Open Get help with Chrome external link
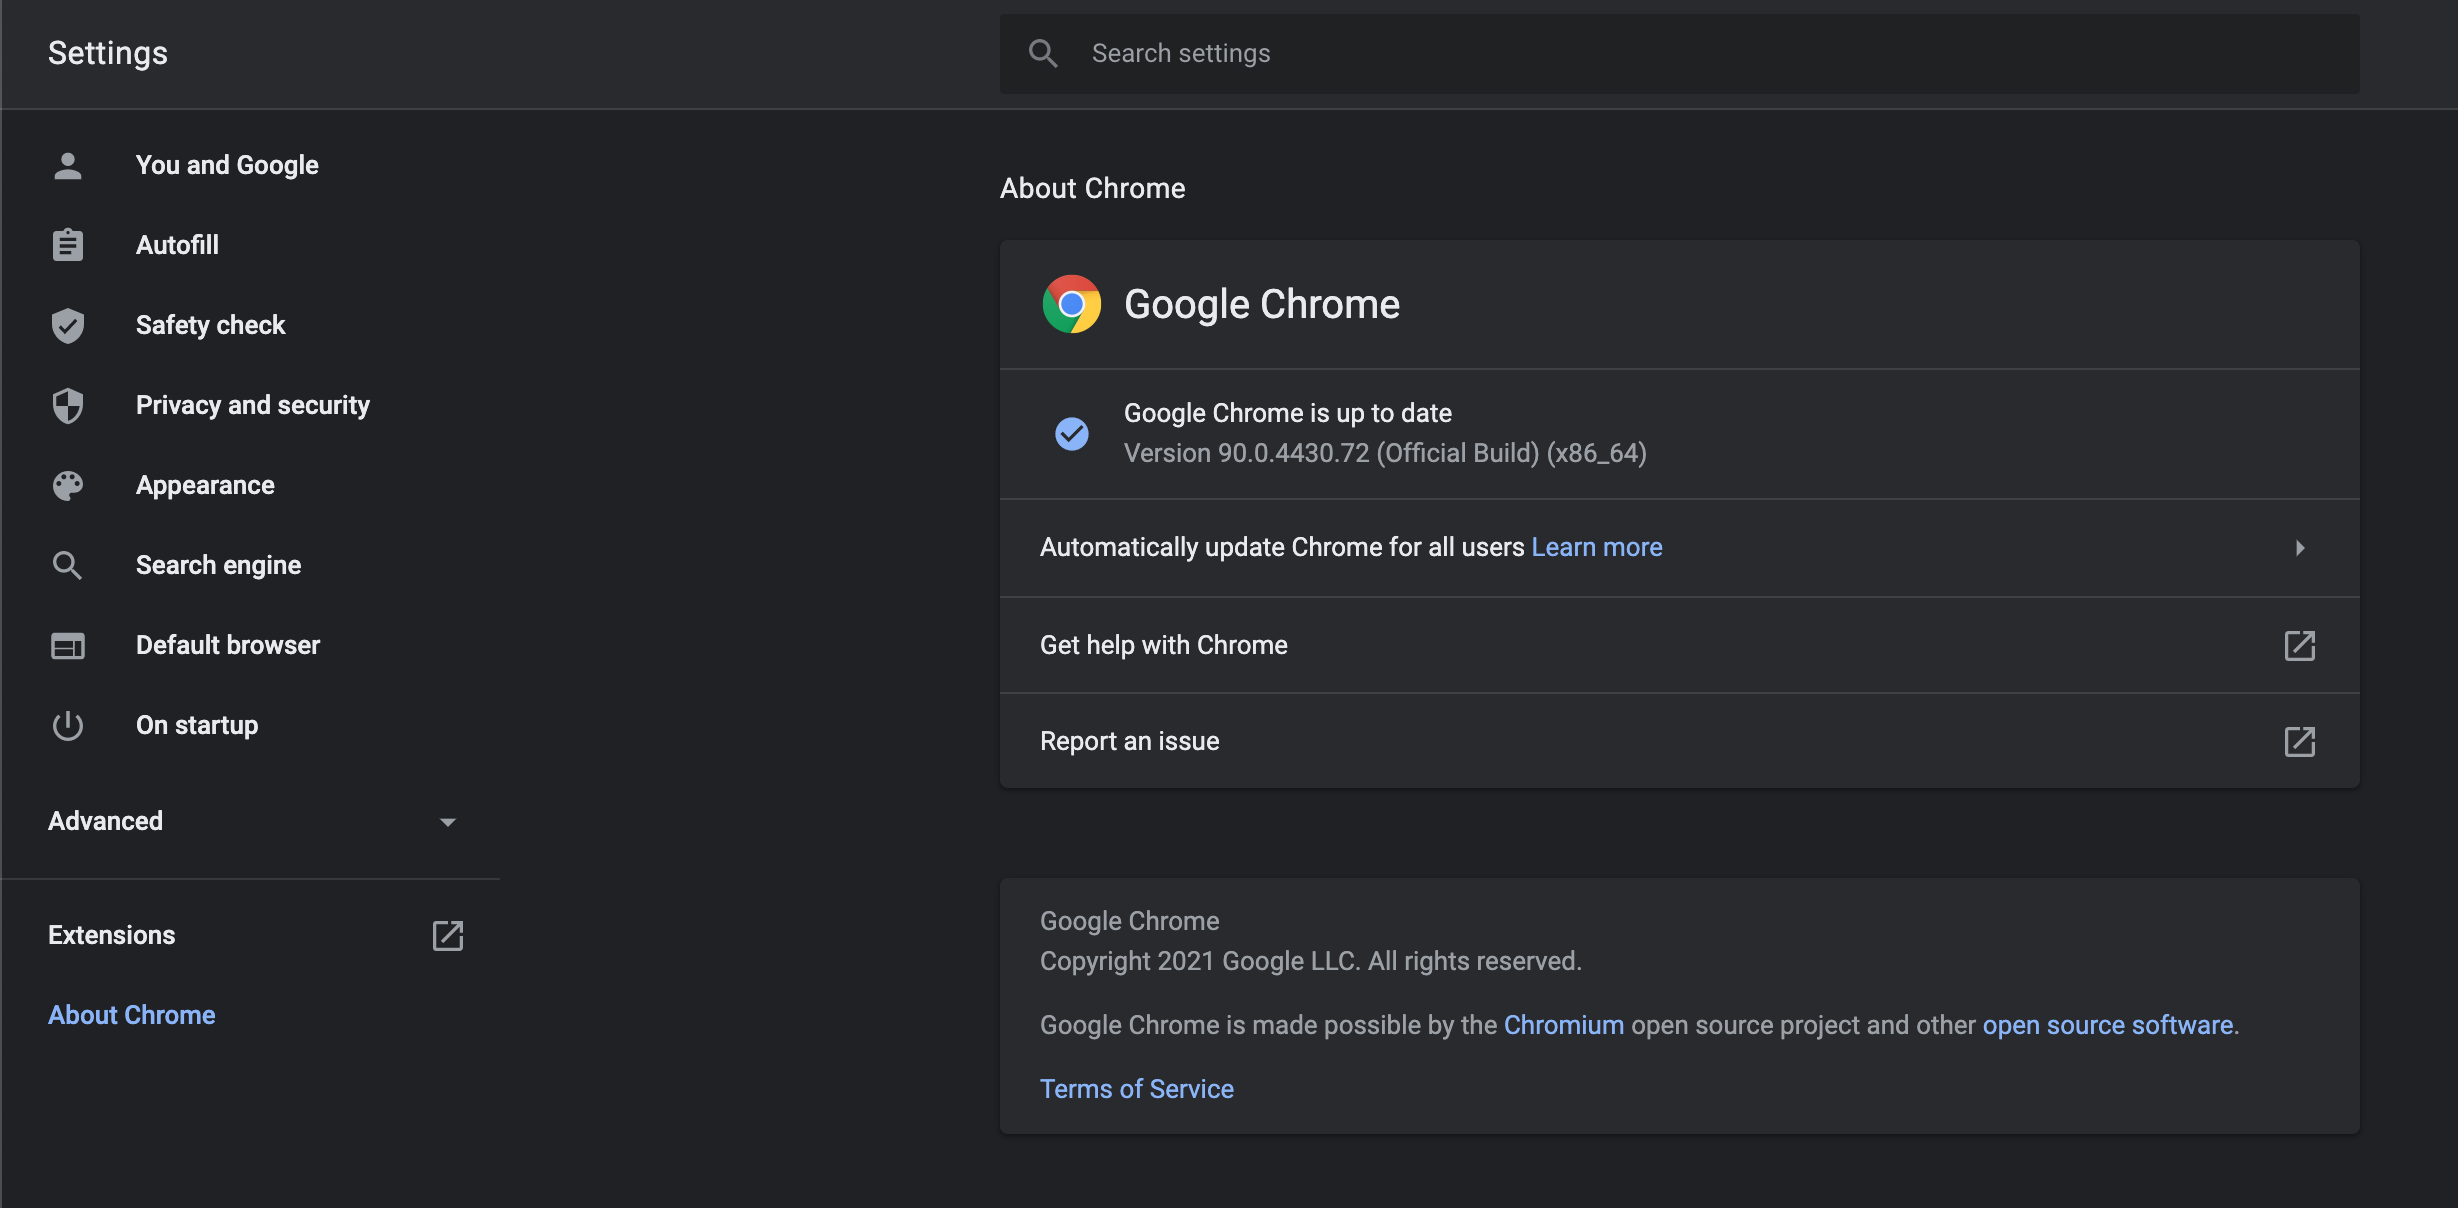The height and width of the screenshot is (1208, 2458). pyautogui.click(x=2299, y=645)
